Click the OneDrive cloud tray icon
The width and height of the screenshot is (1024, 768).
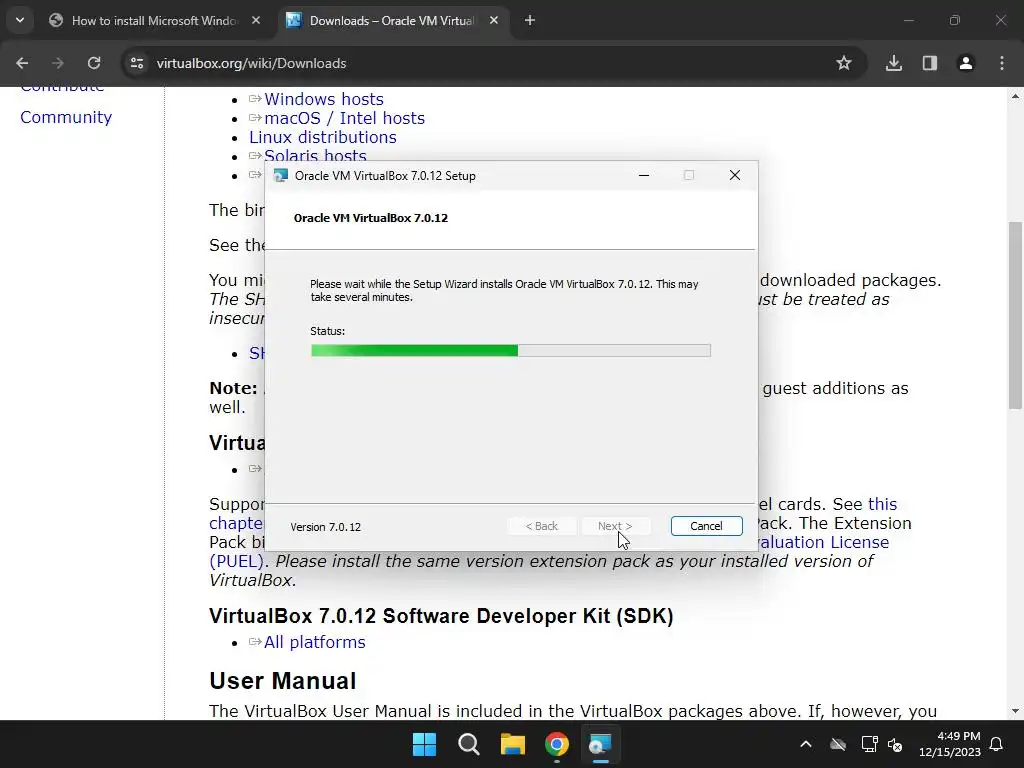click(838, 744)
